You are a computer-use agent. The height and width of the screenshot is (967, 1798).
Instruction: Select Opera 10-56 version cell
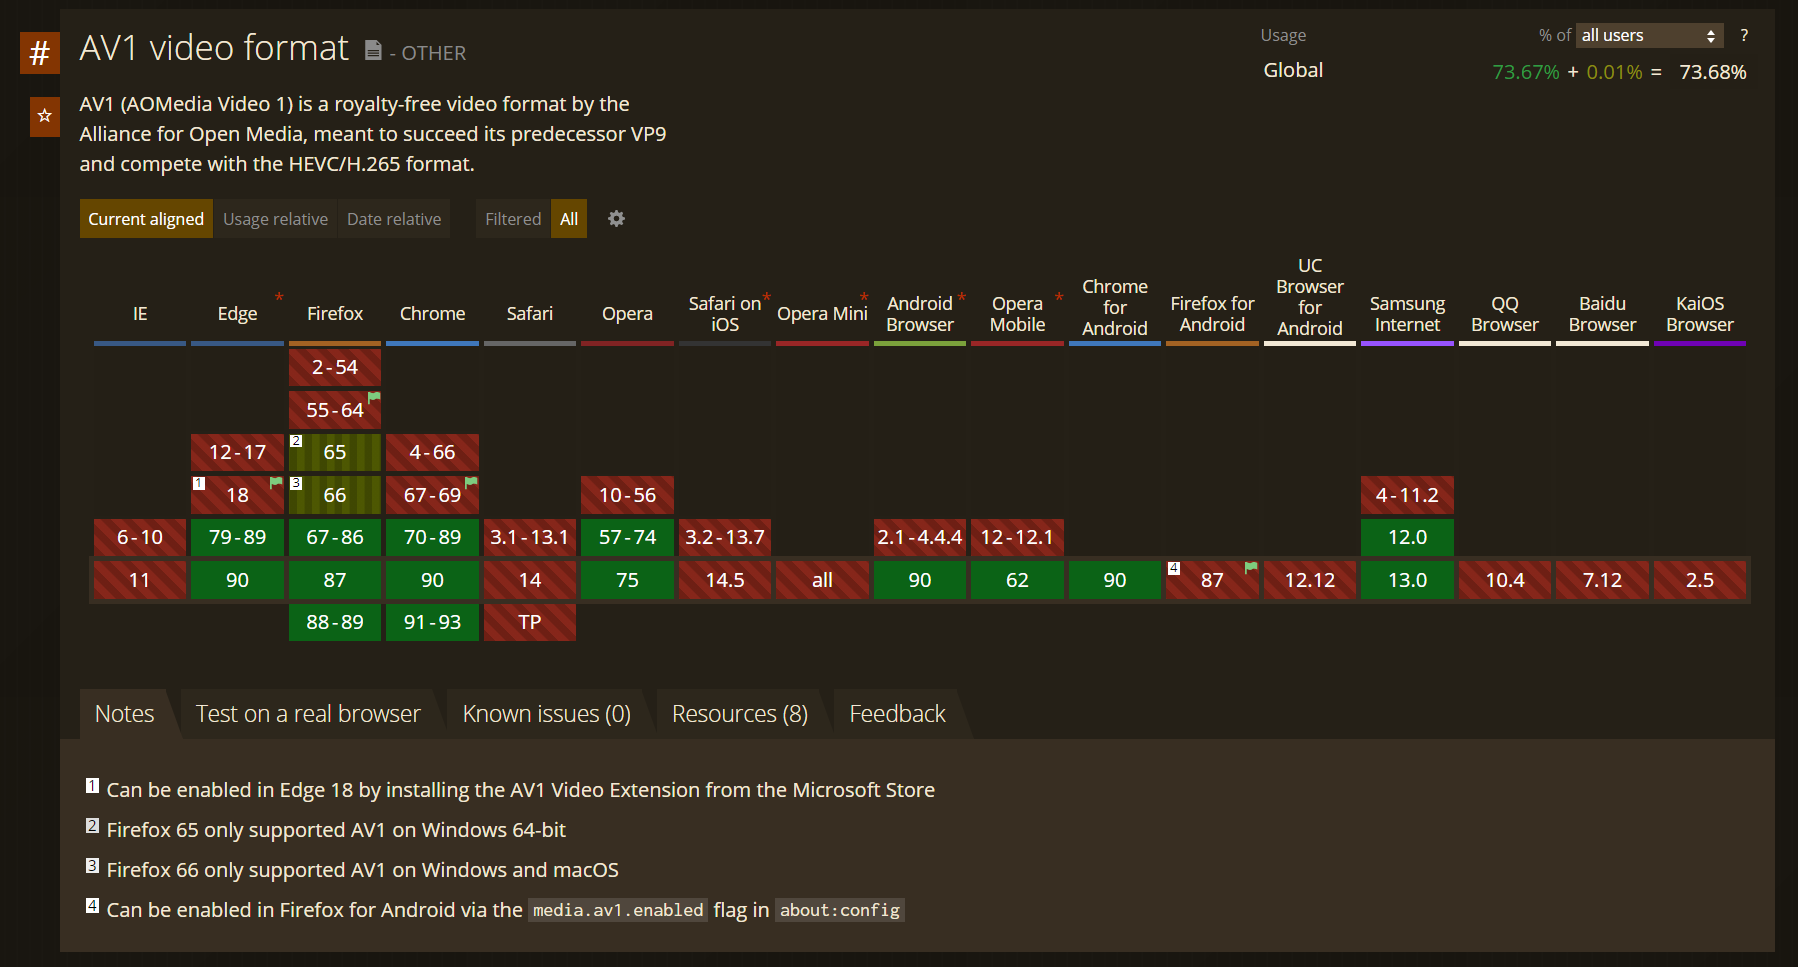(x=627, y=495)
